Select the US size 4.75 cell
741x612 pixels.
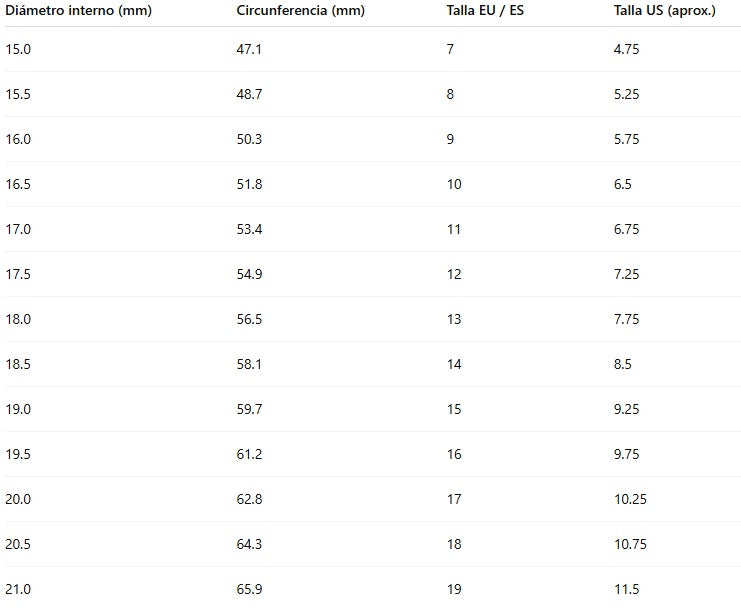626,49
